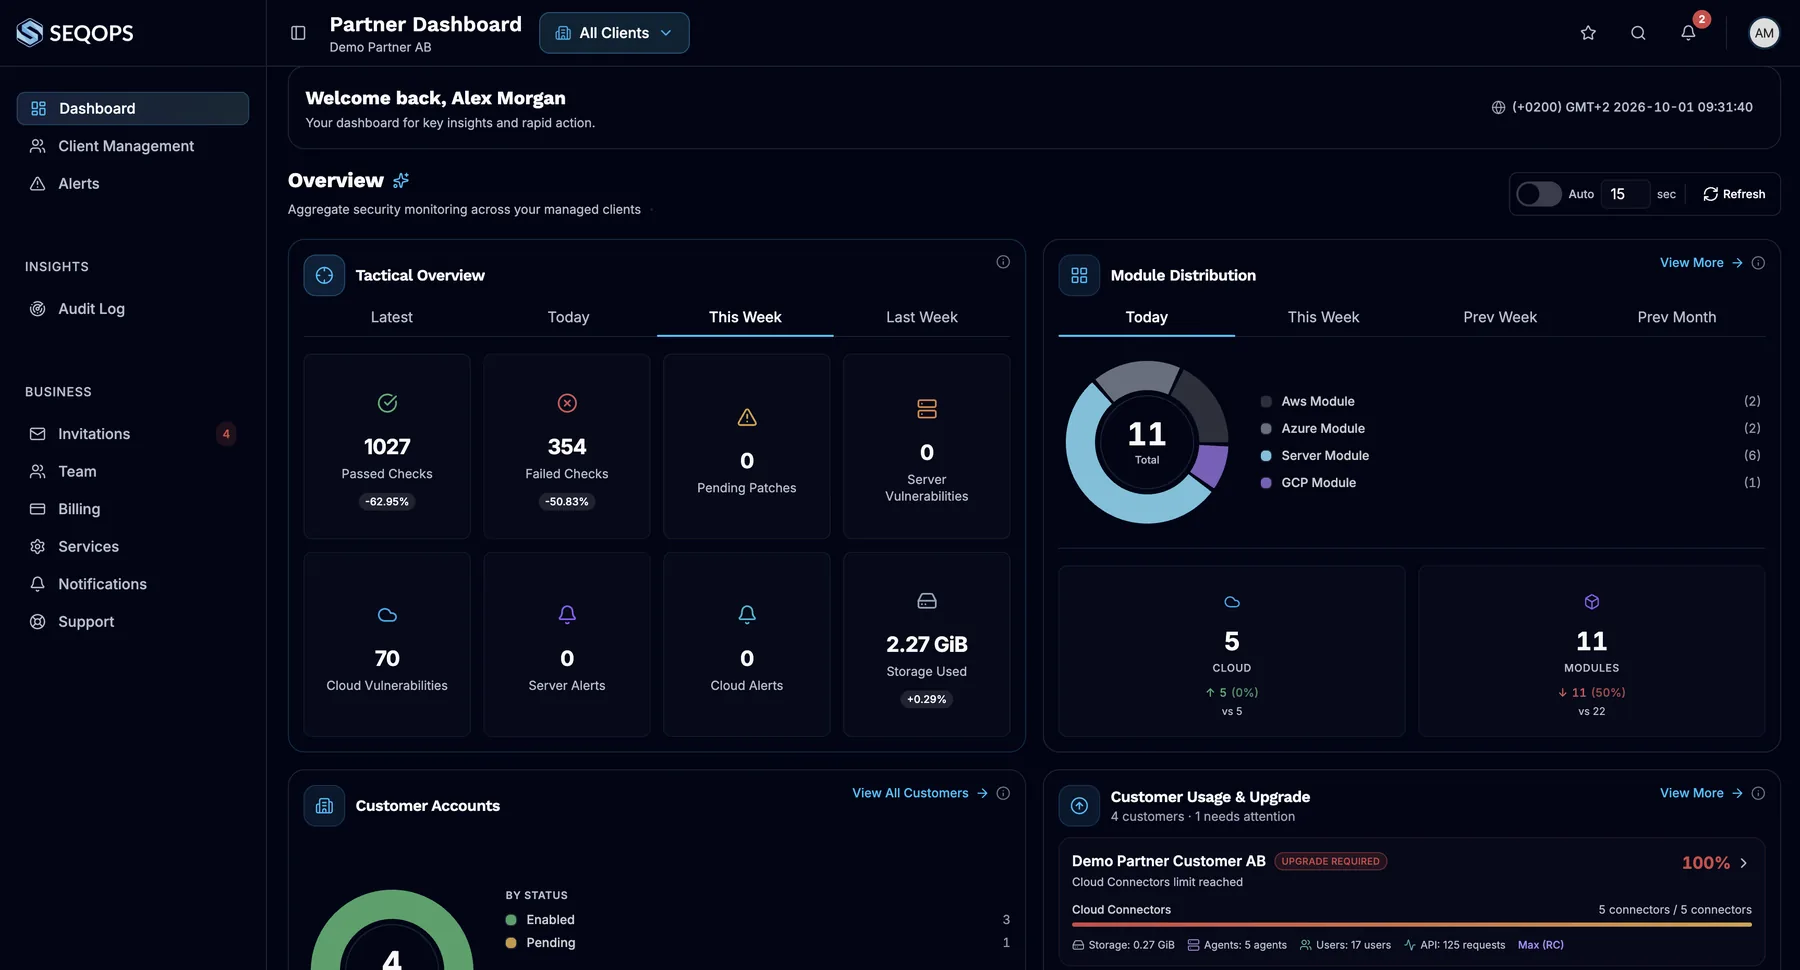Click the Pending Patches warning triangle icon
The height and width of the screenshot is (970, 1800).
tap(747, 417)
